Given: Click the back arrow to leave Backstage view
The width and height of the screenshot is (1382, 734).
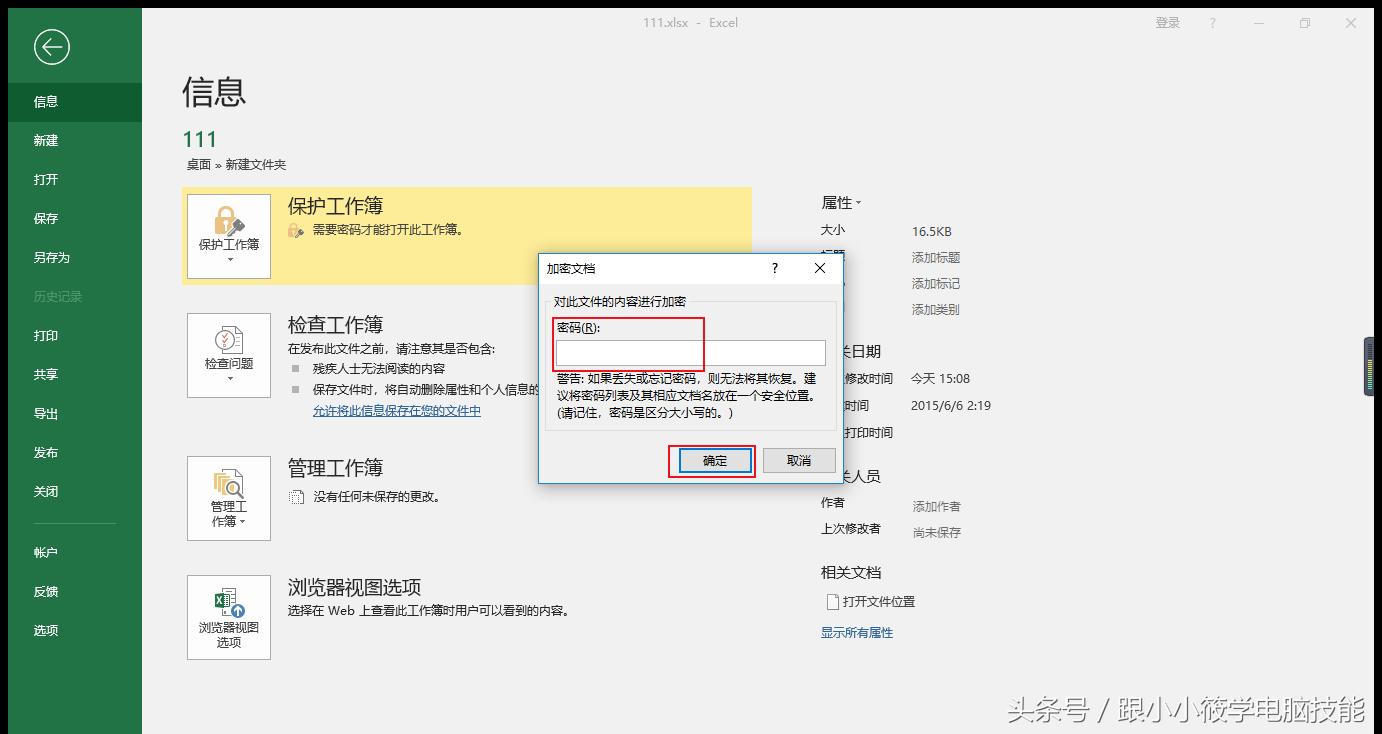Looking at the screenshot, I should [51, 46].
